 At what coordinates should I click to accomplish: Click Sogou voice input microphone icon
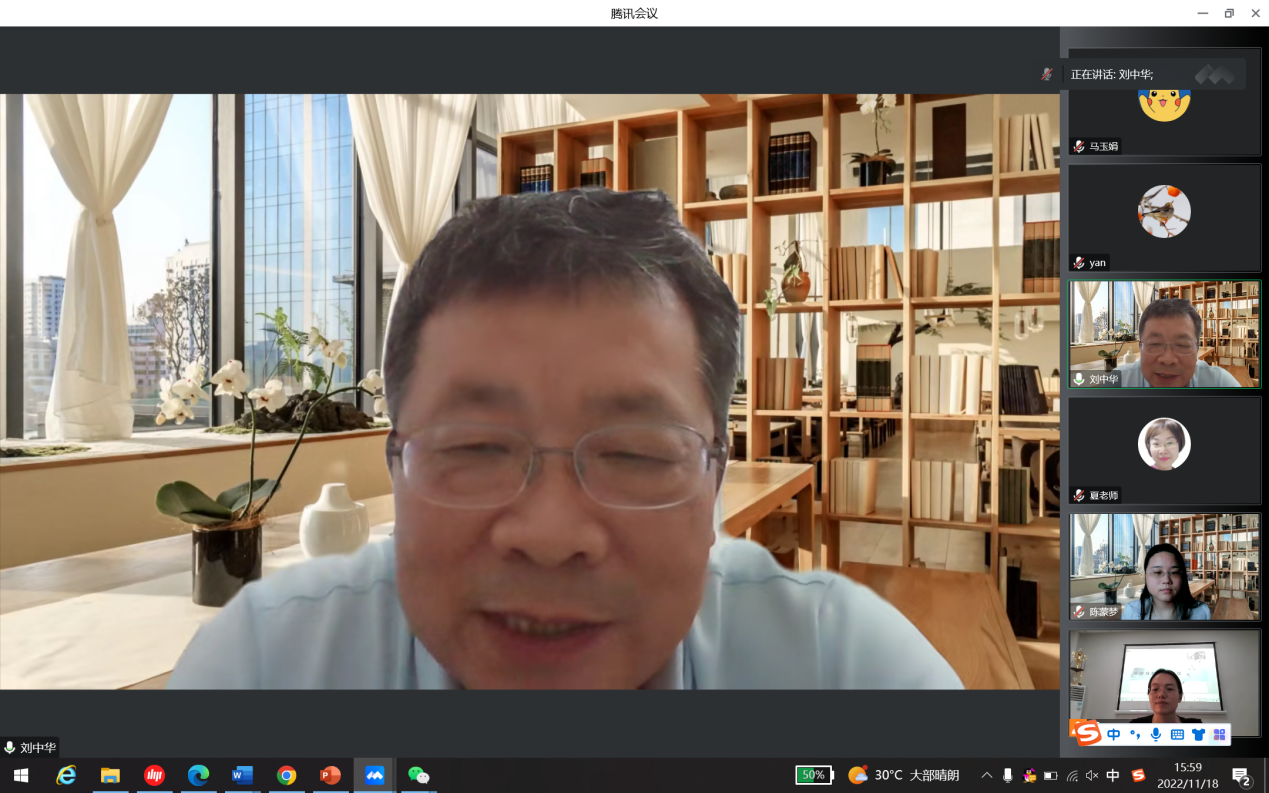pyautogui.click(x=1156, y=735)
